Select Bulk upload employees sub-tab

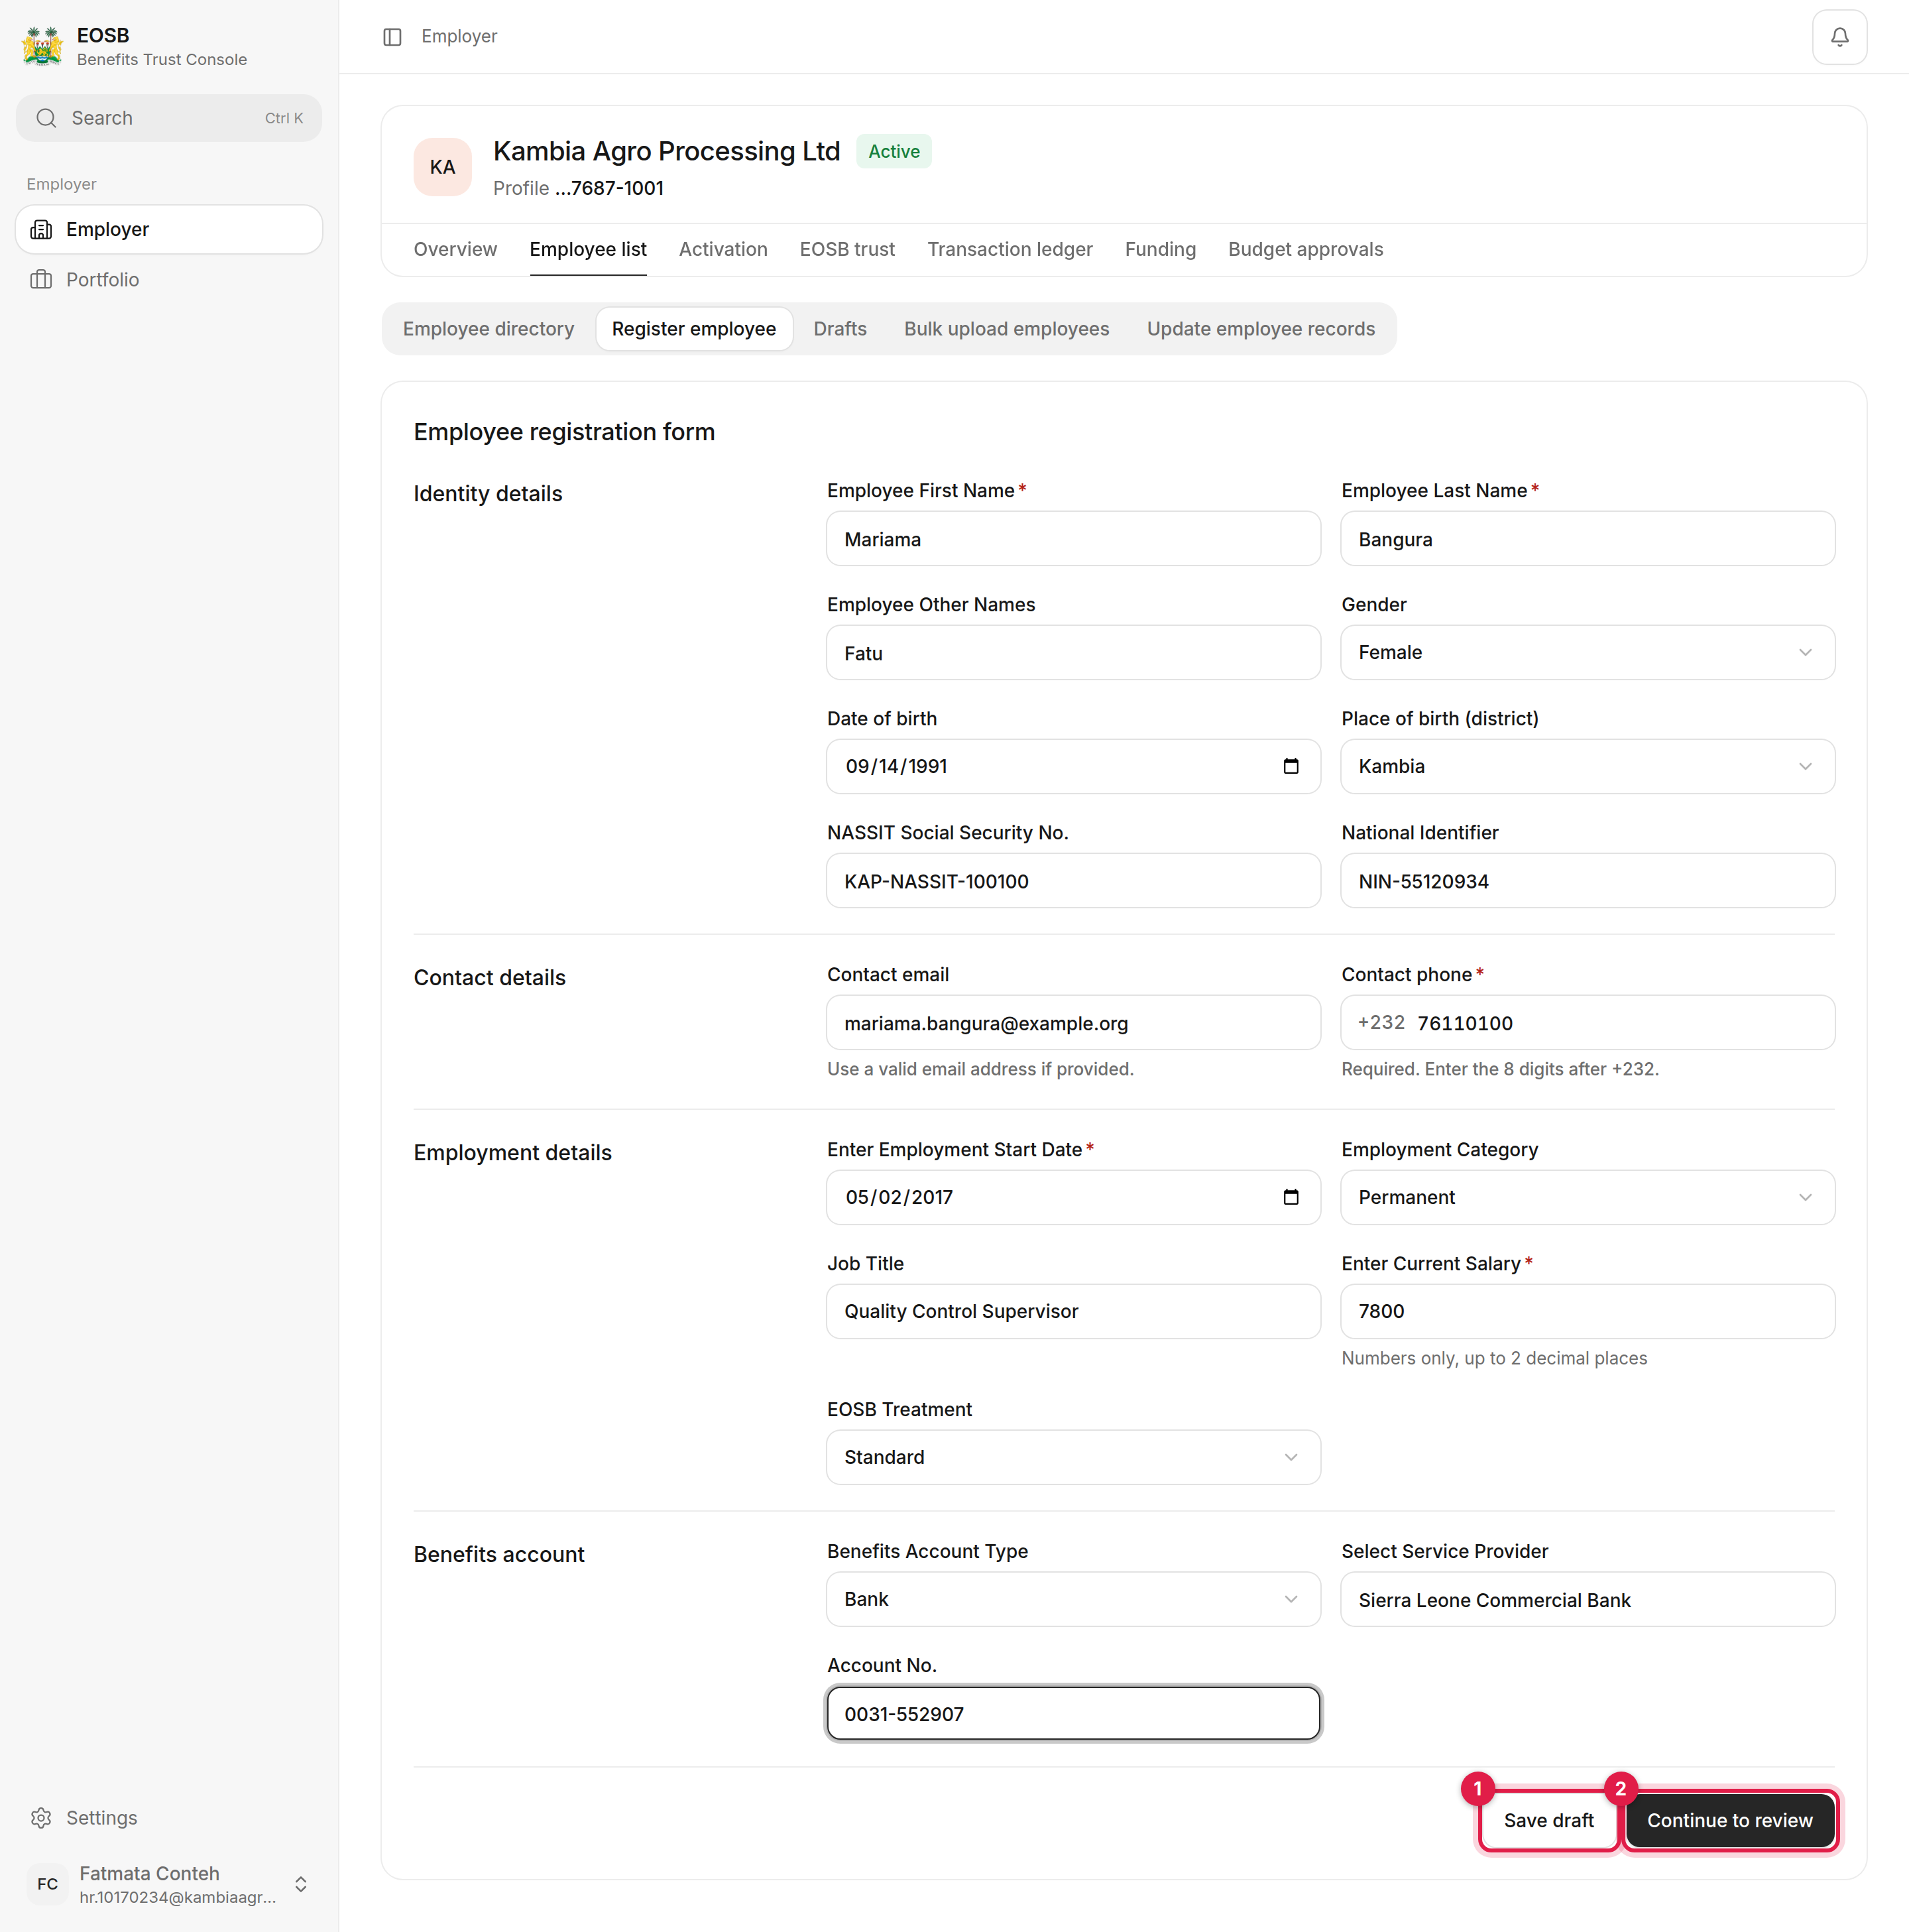click(x=1006, y=329)
